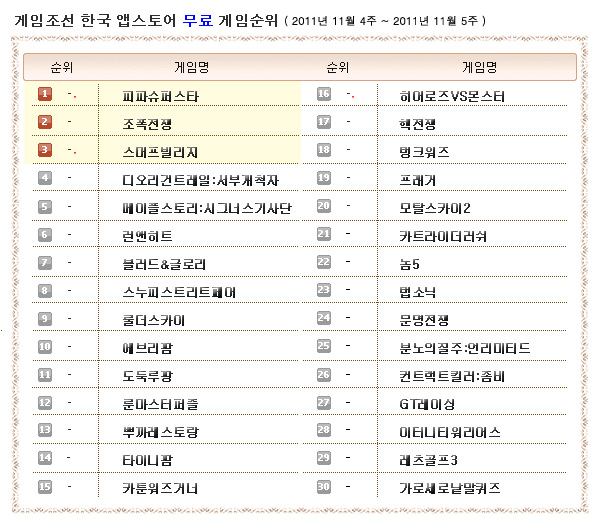Viewport: 600px width, 525px height.
Task: Select the rank 30 badge
Action: coord(324,487)
